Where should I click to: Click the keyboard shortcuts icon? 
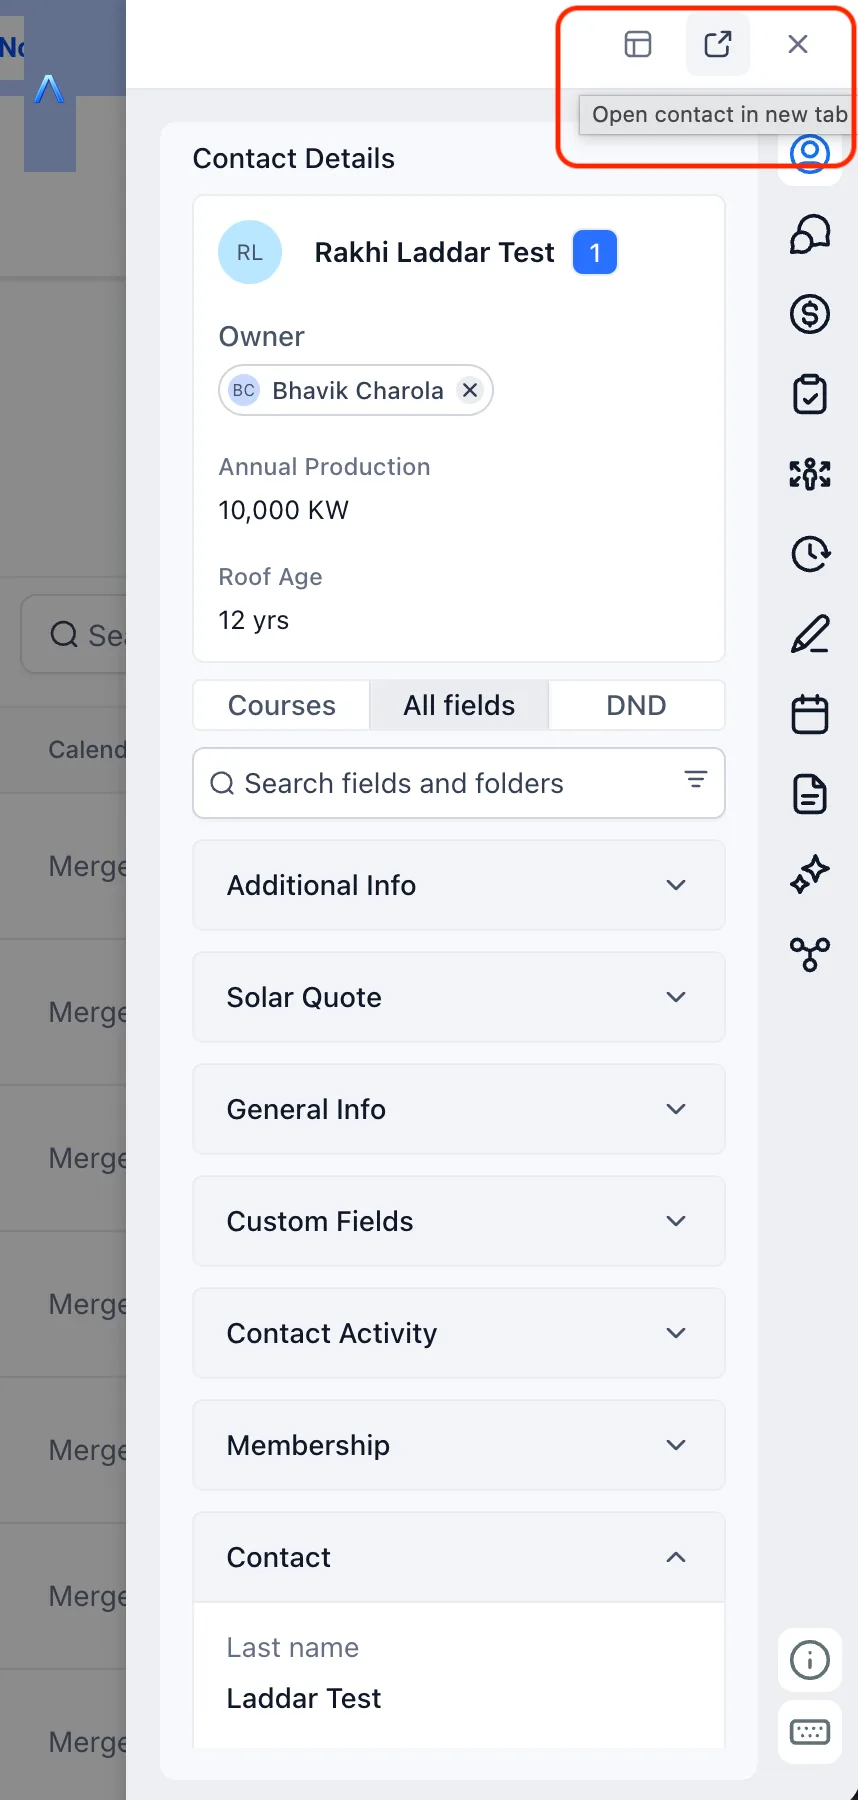(x=810, y=1732)
